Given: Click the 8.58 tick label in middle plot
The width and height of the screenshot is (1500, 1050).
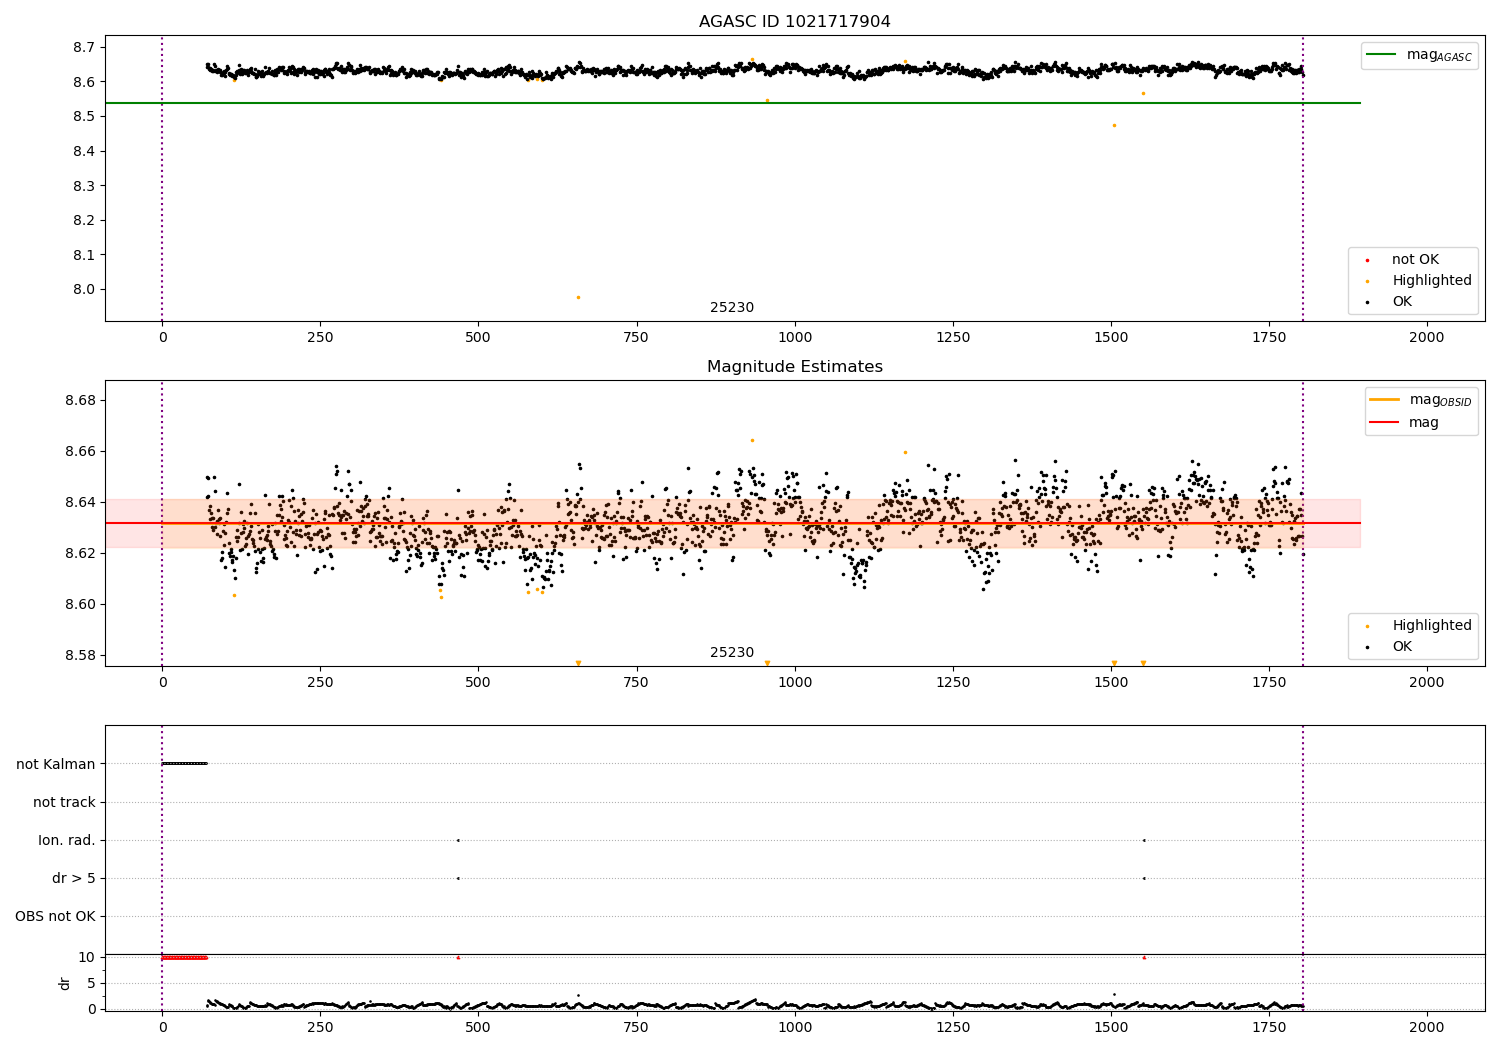Looking at the screenshot, I should point(78,655).
